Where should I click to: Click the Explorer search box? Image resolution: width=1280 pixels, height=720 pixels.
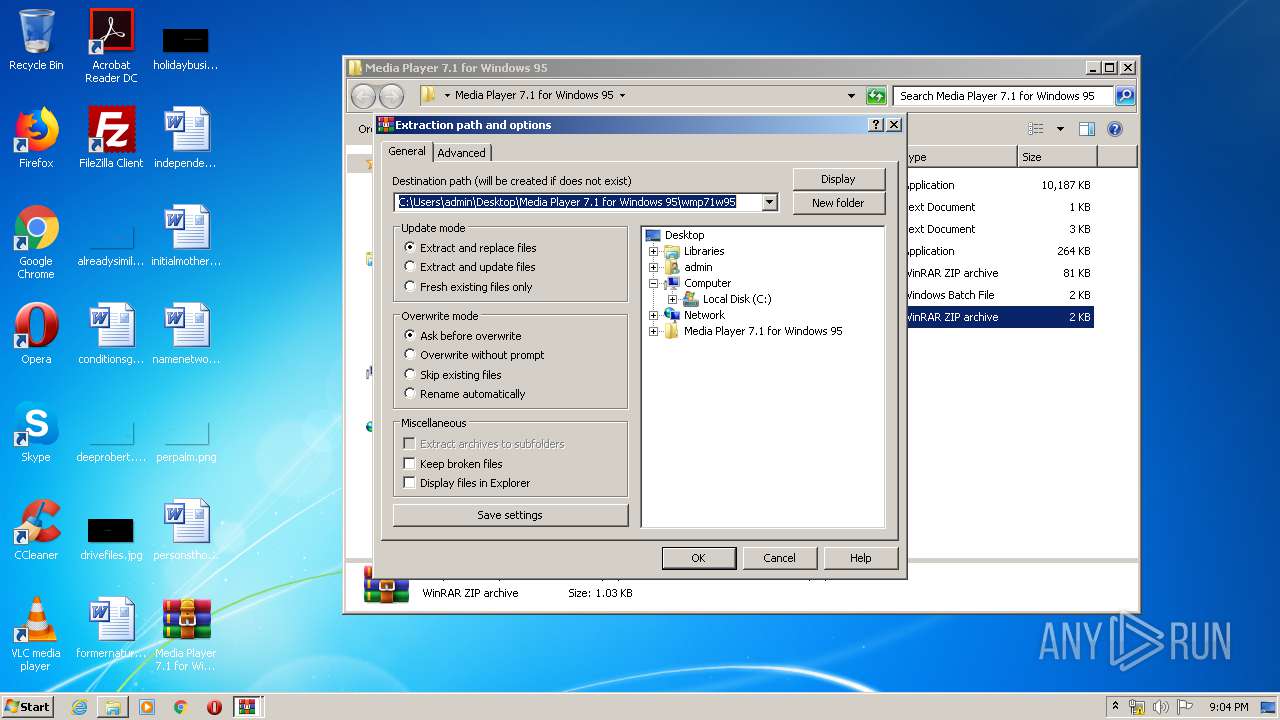(1003, 96)
